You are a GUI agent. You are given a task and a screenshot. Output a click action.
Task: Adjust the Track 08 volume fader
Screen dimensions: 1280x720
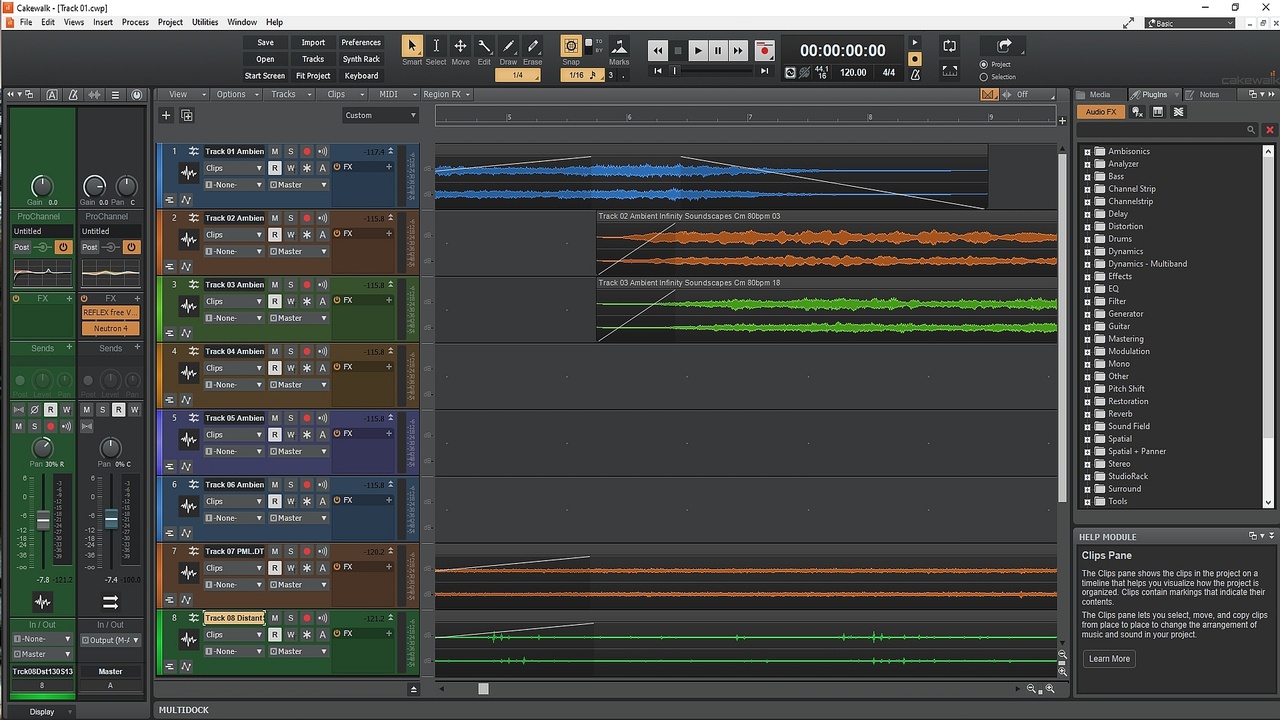tap(43, 520)
